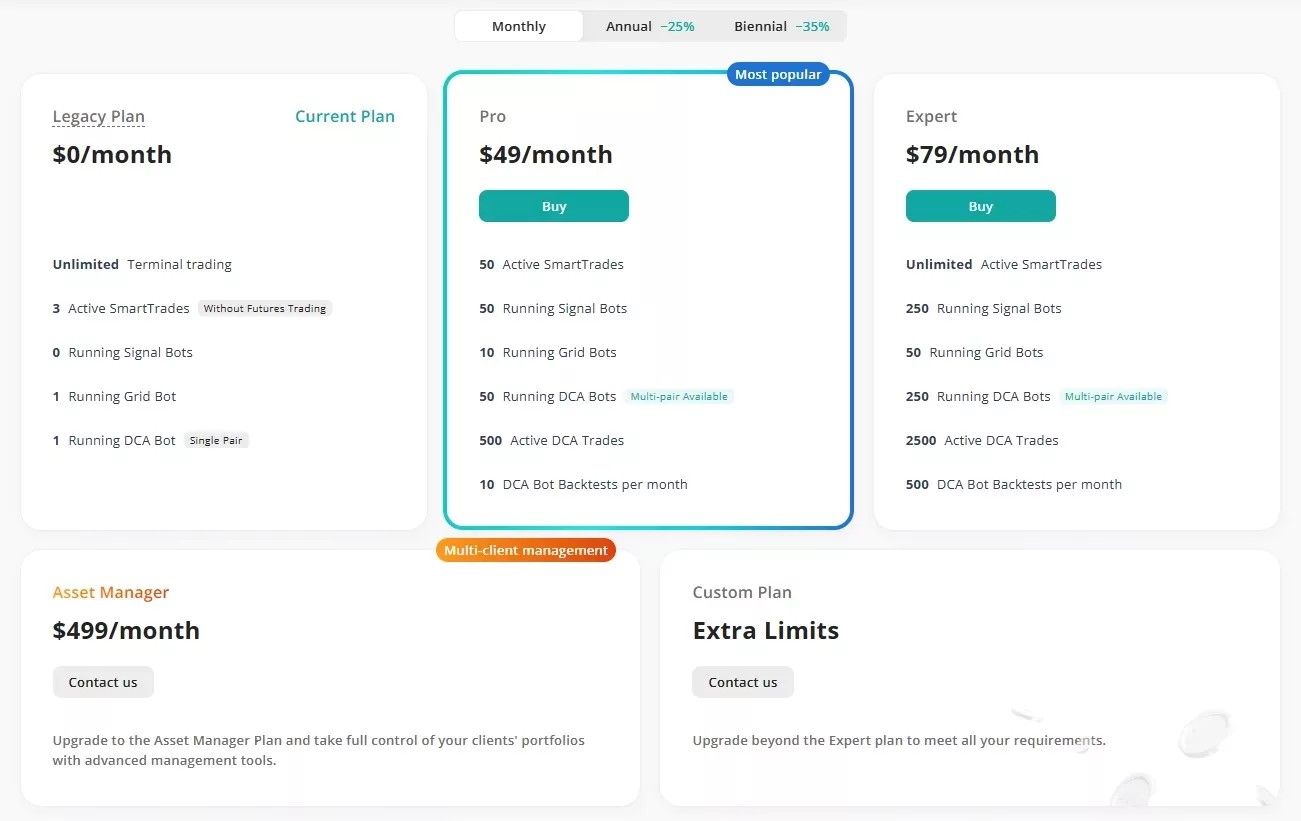Click the Without Futures Trading tag

pyautogui.click(x=264, y=309)
